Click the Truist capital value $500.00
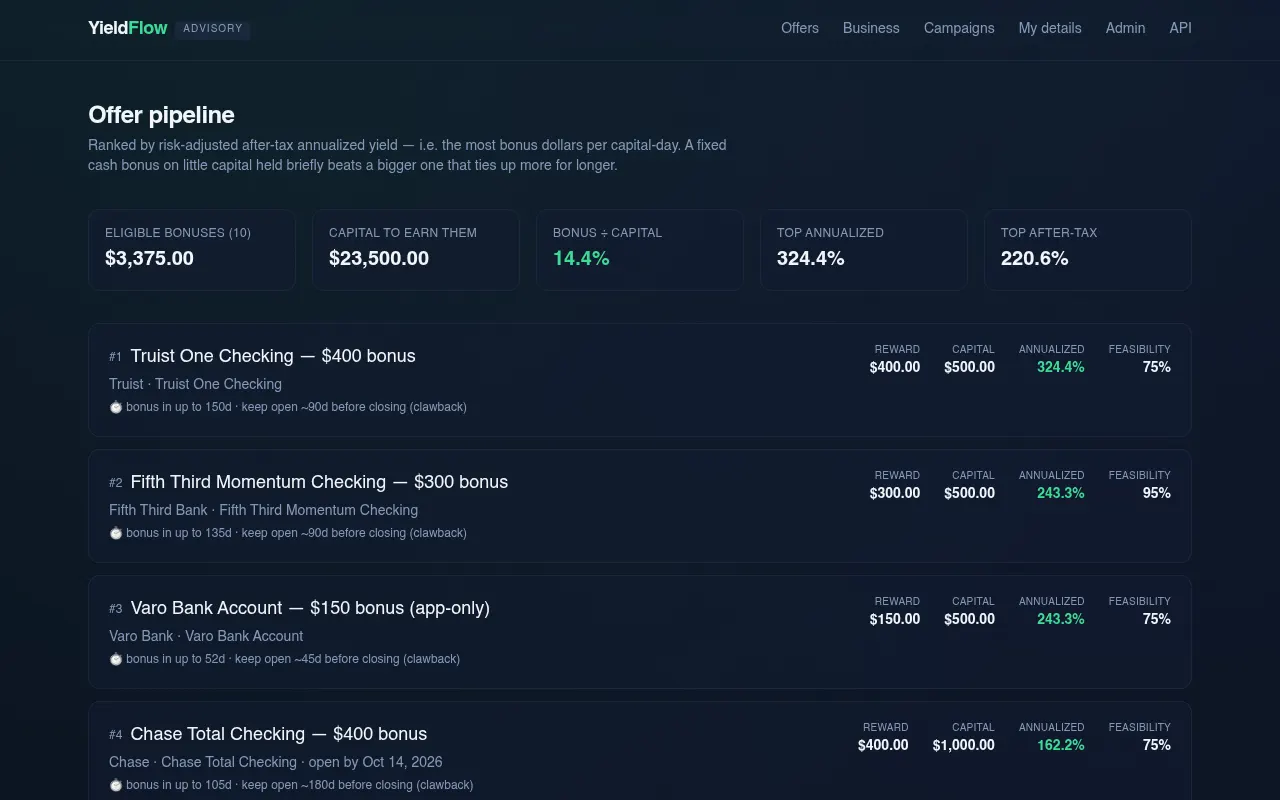This screenshot has height=800, width=1280. (969, 367)
